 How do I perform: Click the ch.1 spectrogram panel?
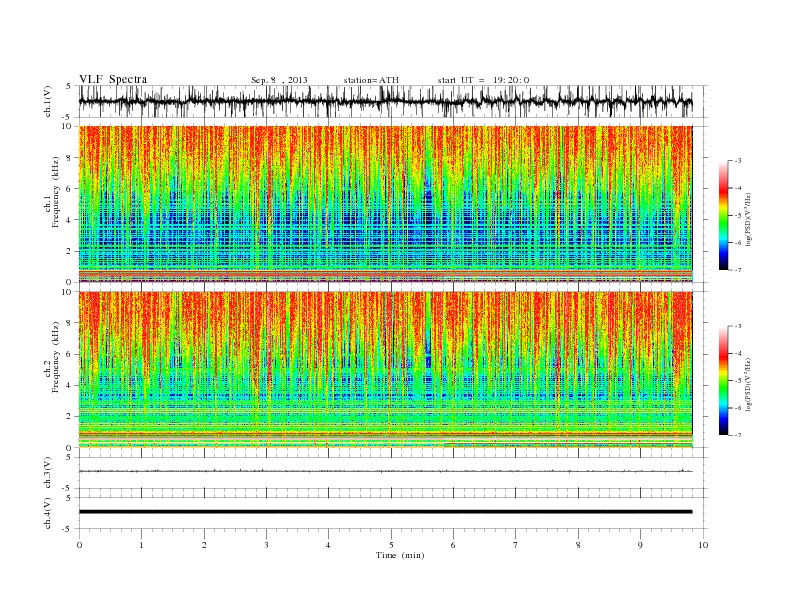point(386,204)
